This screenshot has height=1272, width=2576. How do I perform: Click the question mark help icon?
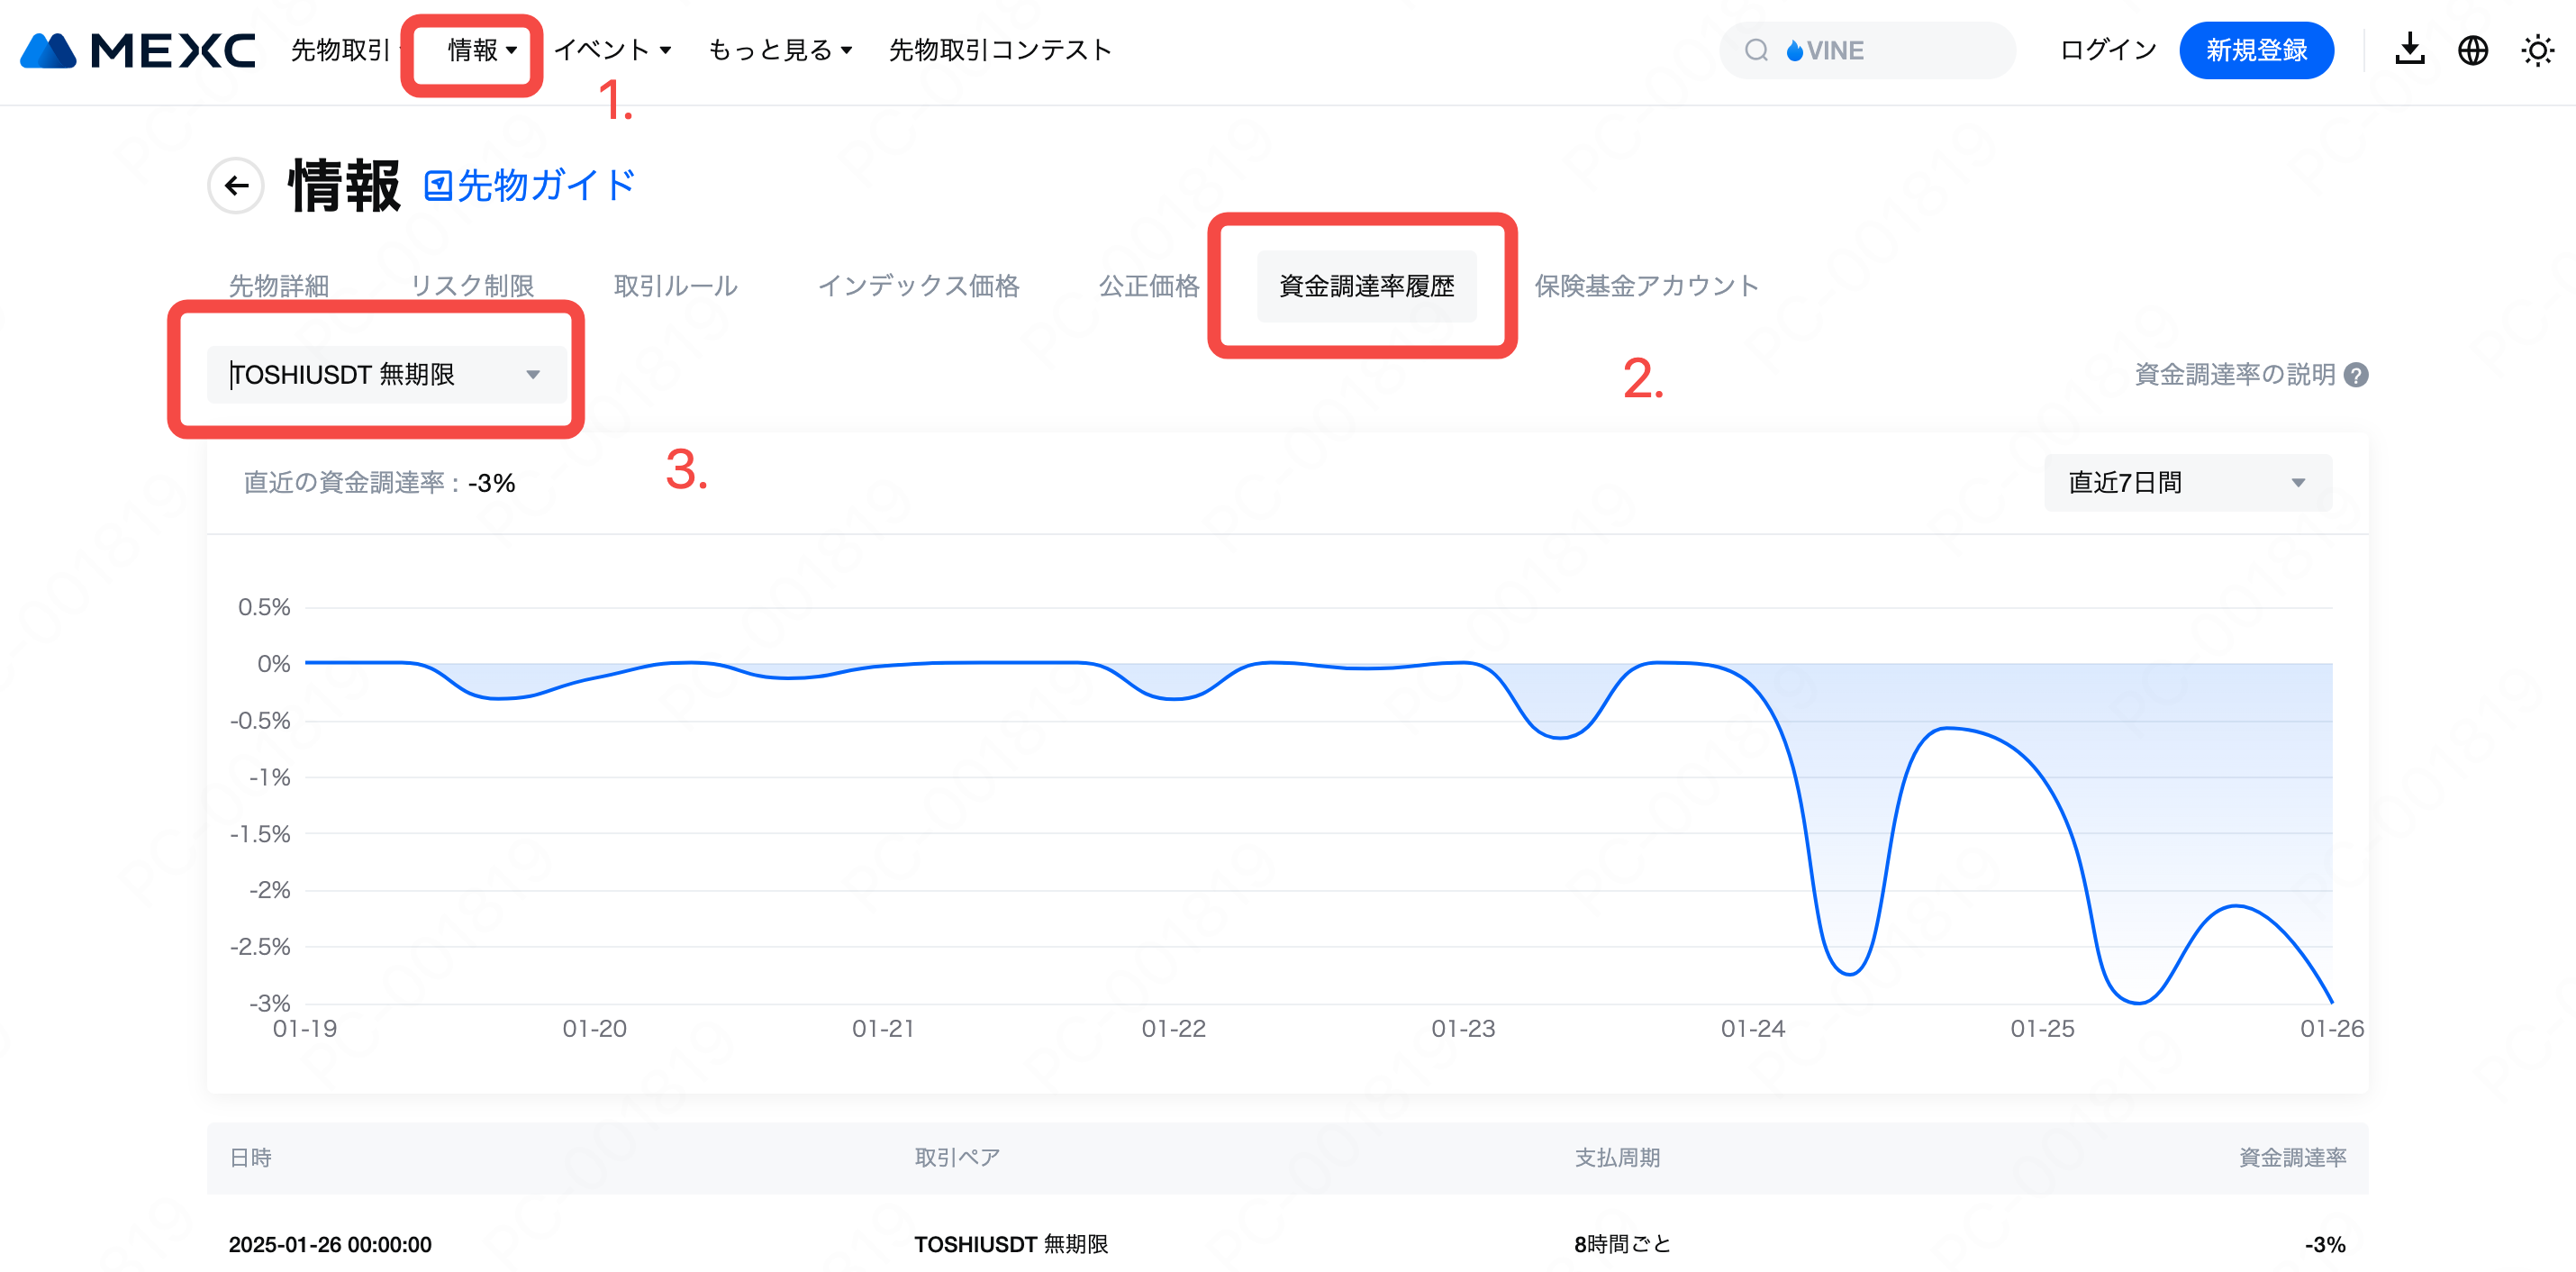pyautogui.click(x=2357, y=375)
